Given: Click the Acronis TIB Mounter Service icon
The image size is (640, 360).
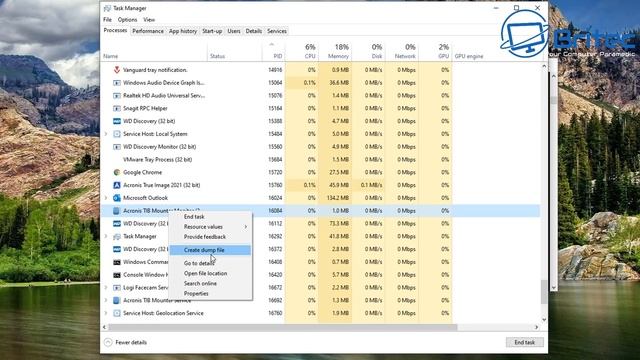Looking at the screenshot, I should [117, 300].
